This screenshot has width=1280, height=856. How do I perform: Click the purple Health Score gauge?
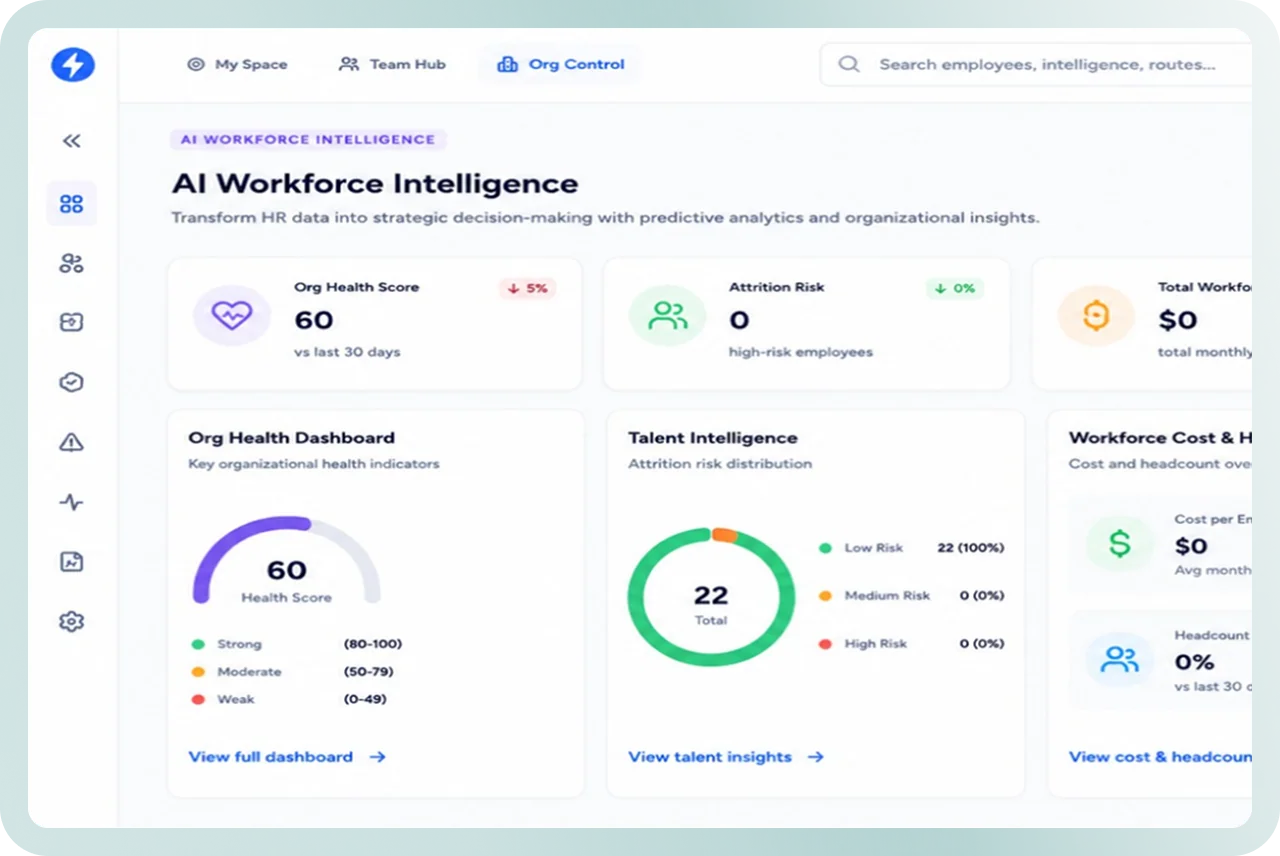point(286,560)
